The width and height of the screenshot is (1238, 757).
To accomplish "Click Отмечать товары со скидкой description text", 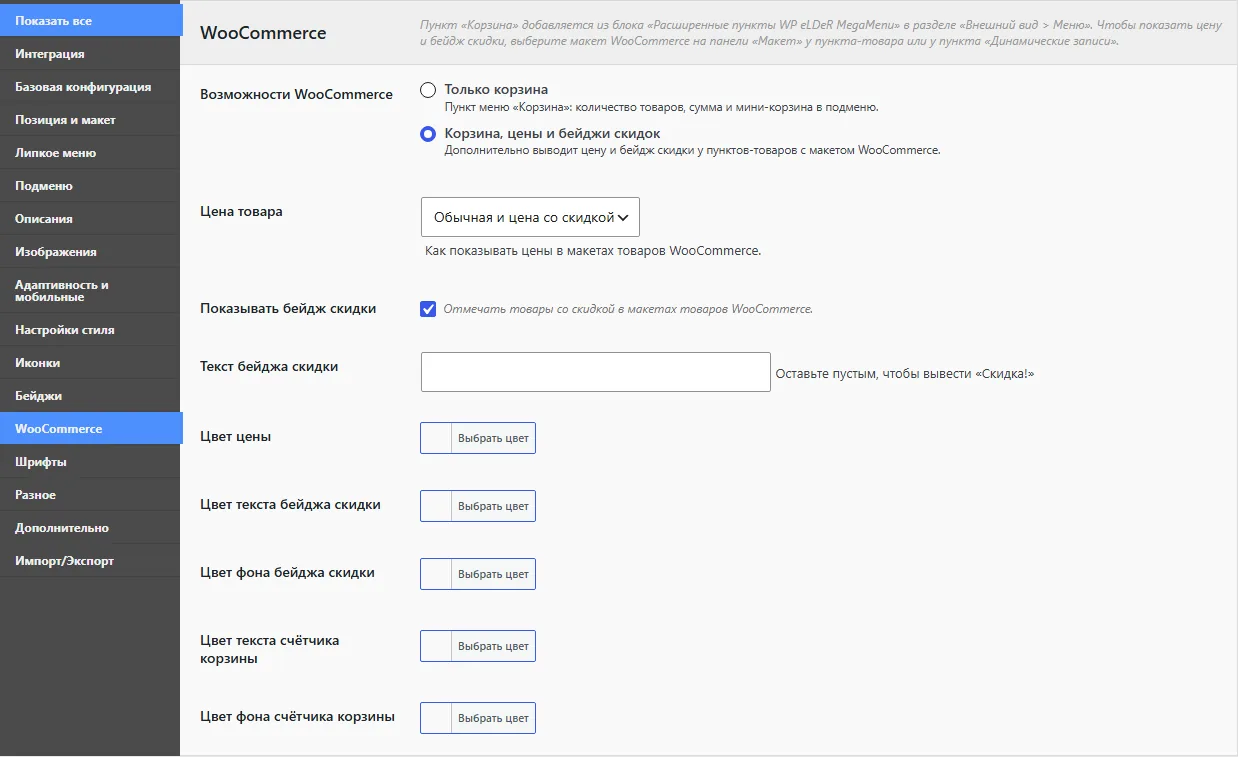I will [x=628, y=309].
